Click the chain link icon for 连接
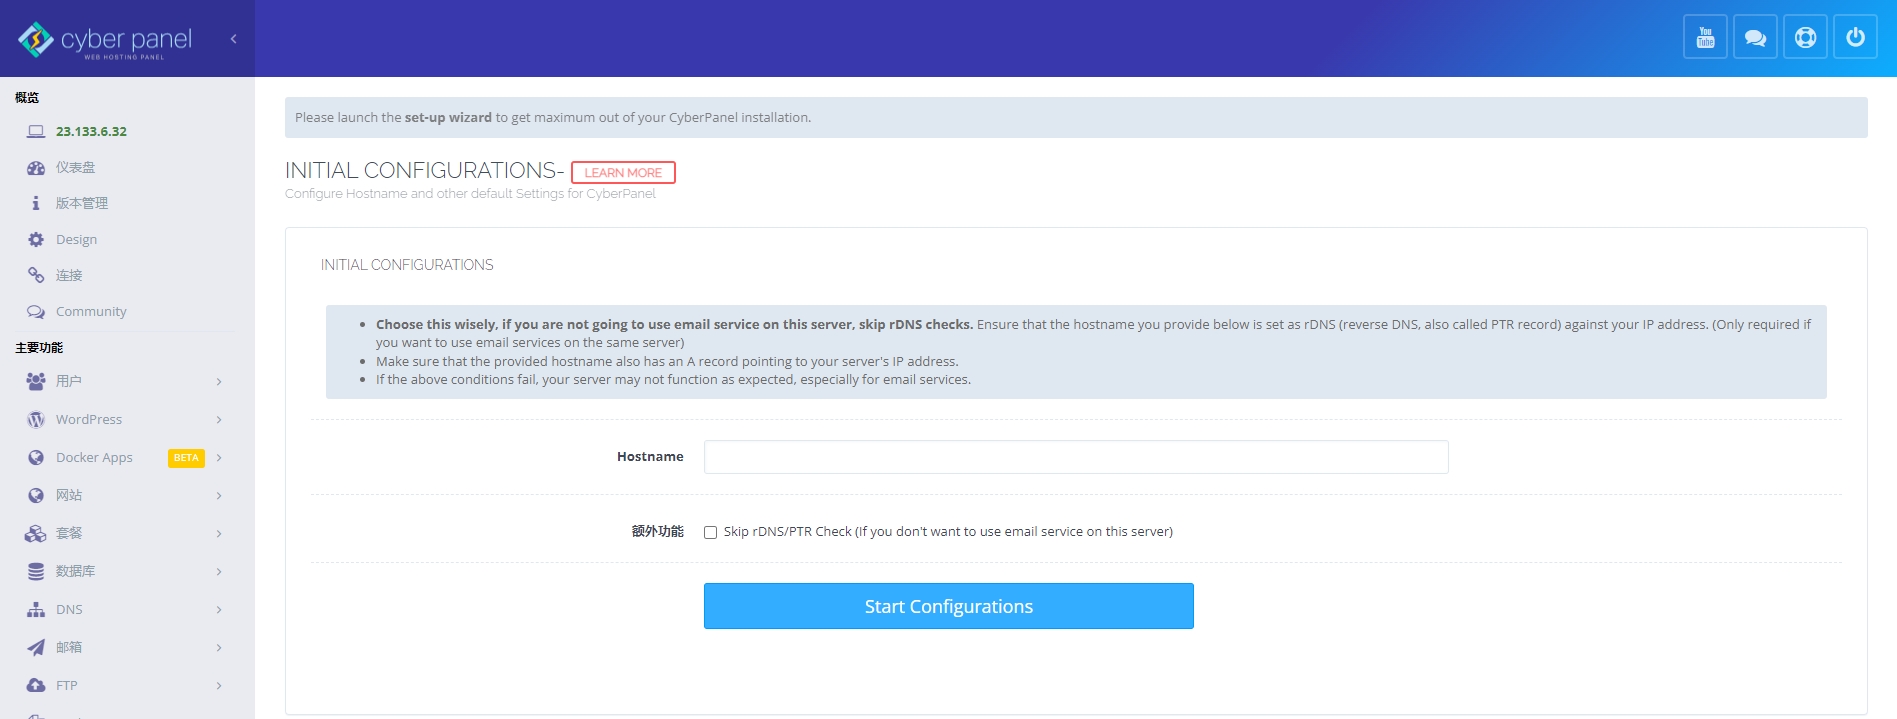Viewport: 1897px width, 719px height. coord(36,275)
